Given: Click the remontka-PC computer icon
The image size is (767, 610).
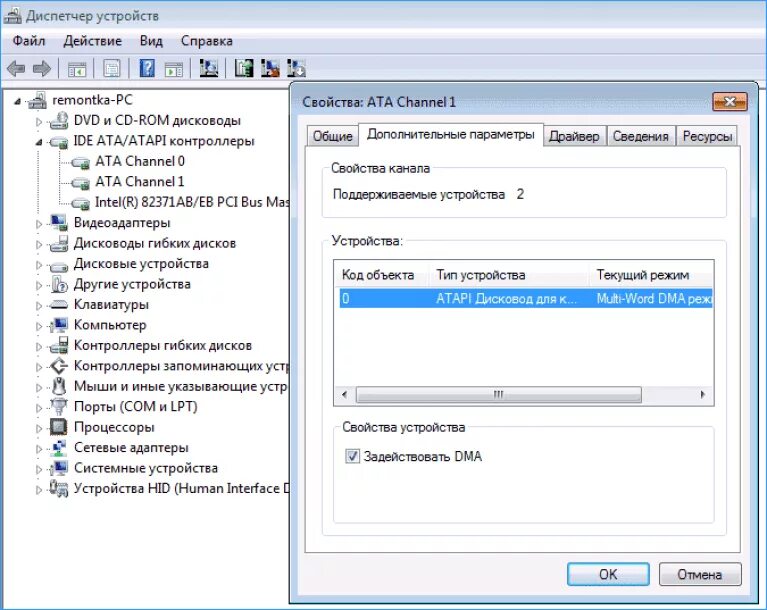Looking at the screenshot, I should (x=37, y=100).
